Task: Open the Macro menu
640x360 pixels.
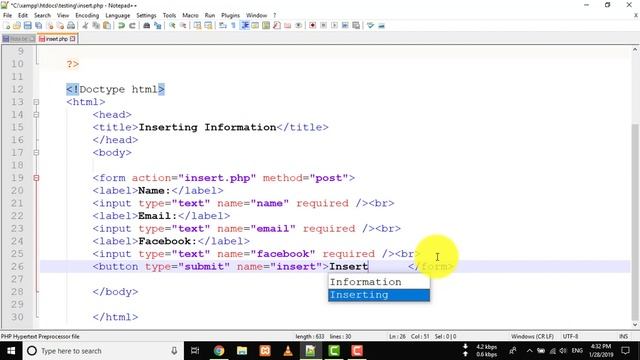Action: coord(190,15)
